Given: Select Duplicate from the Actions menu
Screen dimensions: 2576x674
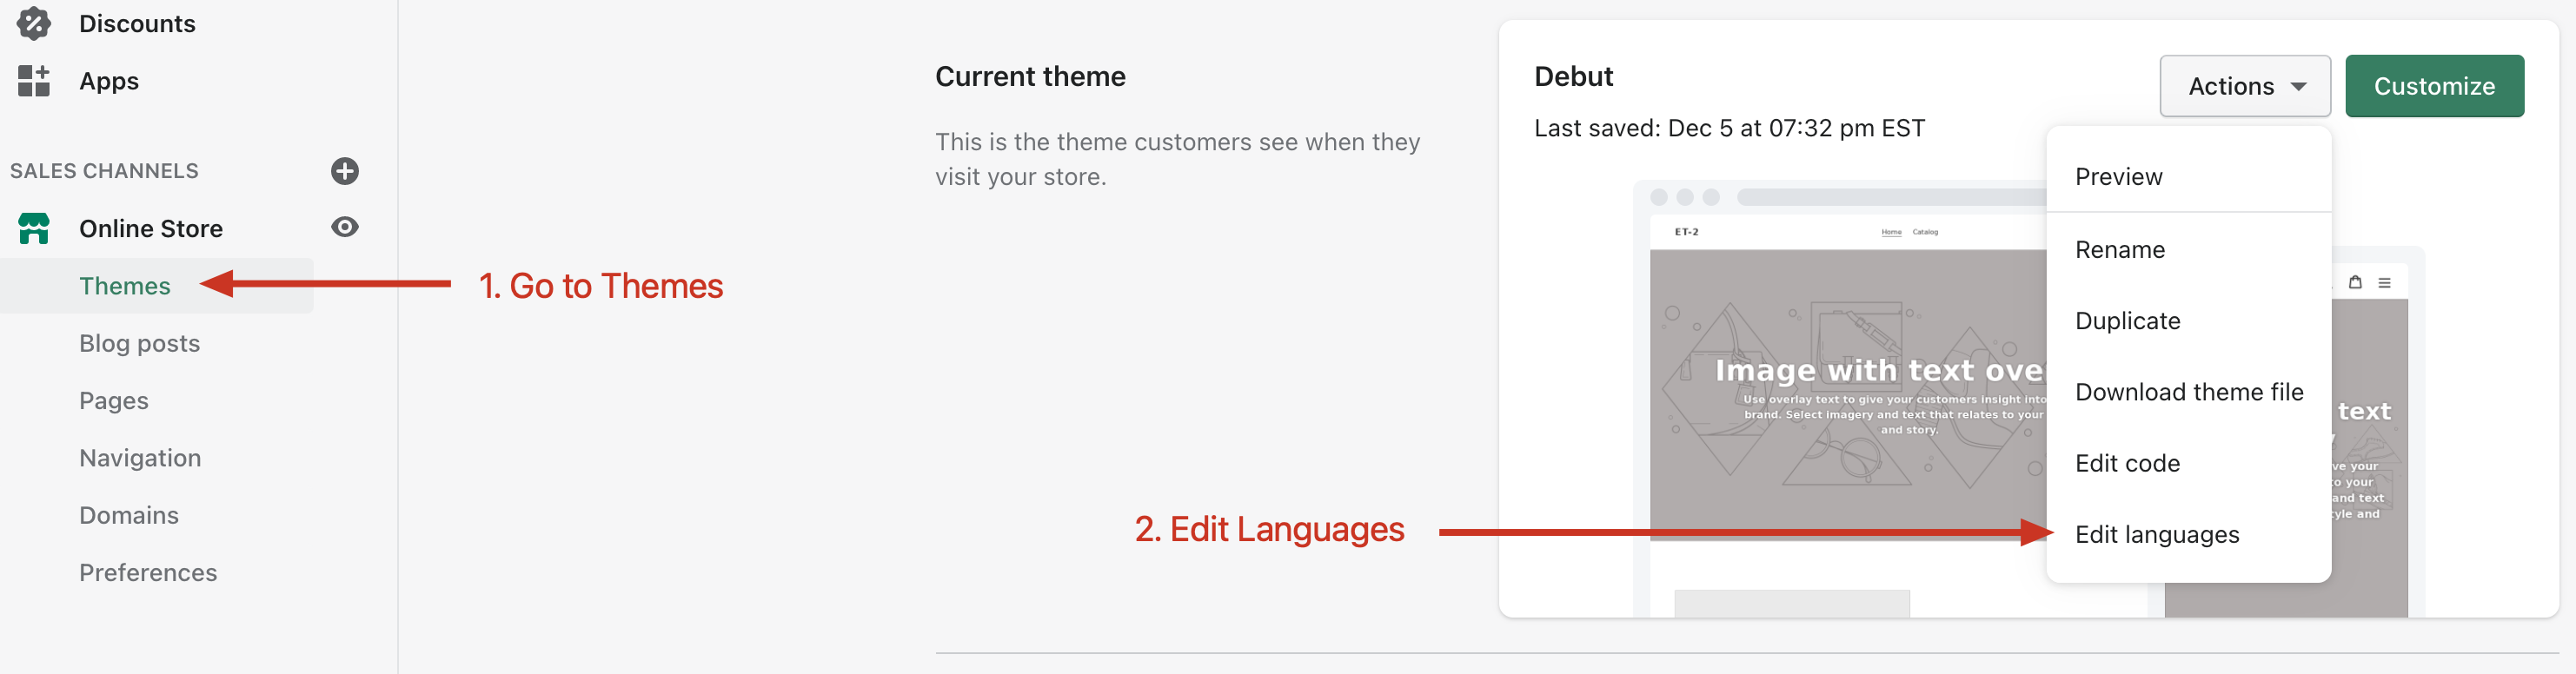Looking at the screenshot, I should (2189, 321).
